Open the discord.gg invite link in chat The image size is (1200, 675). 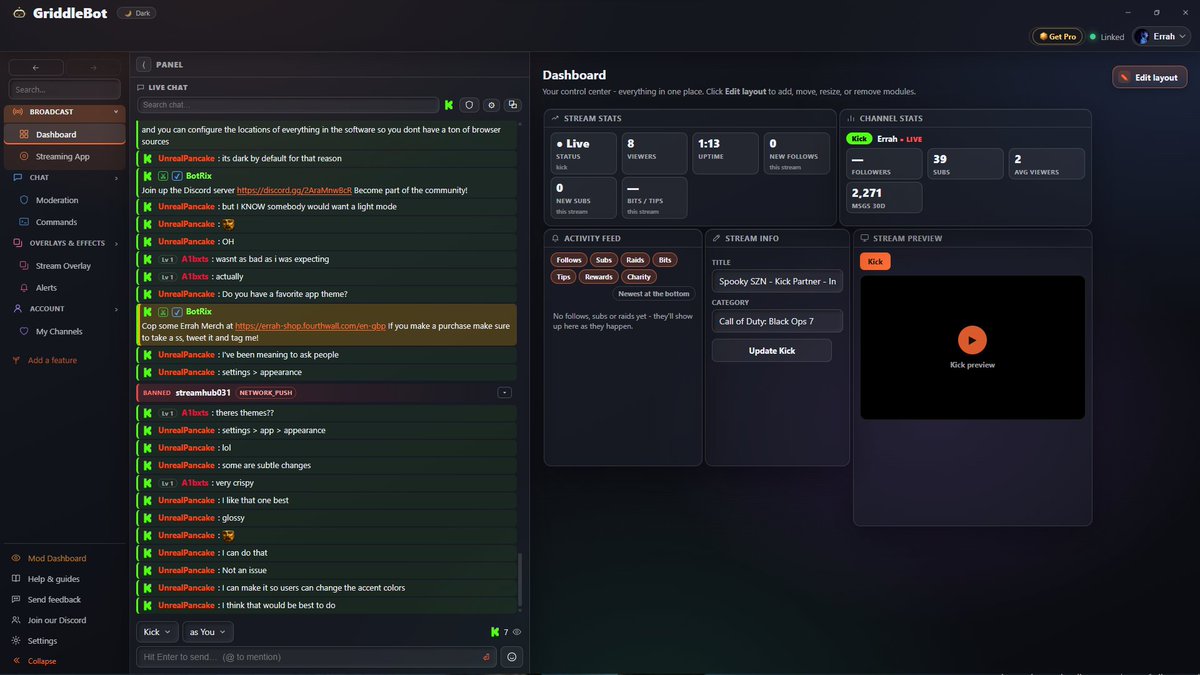[x=294, y=190]
